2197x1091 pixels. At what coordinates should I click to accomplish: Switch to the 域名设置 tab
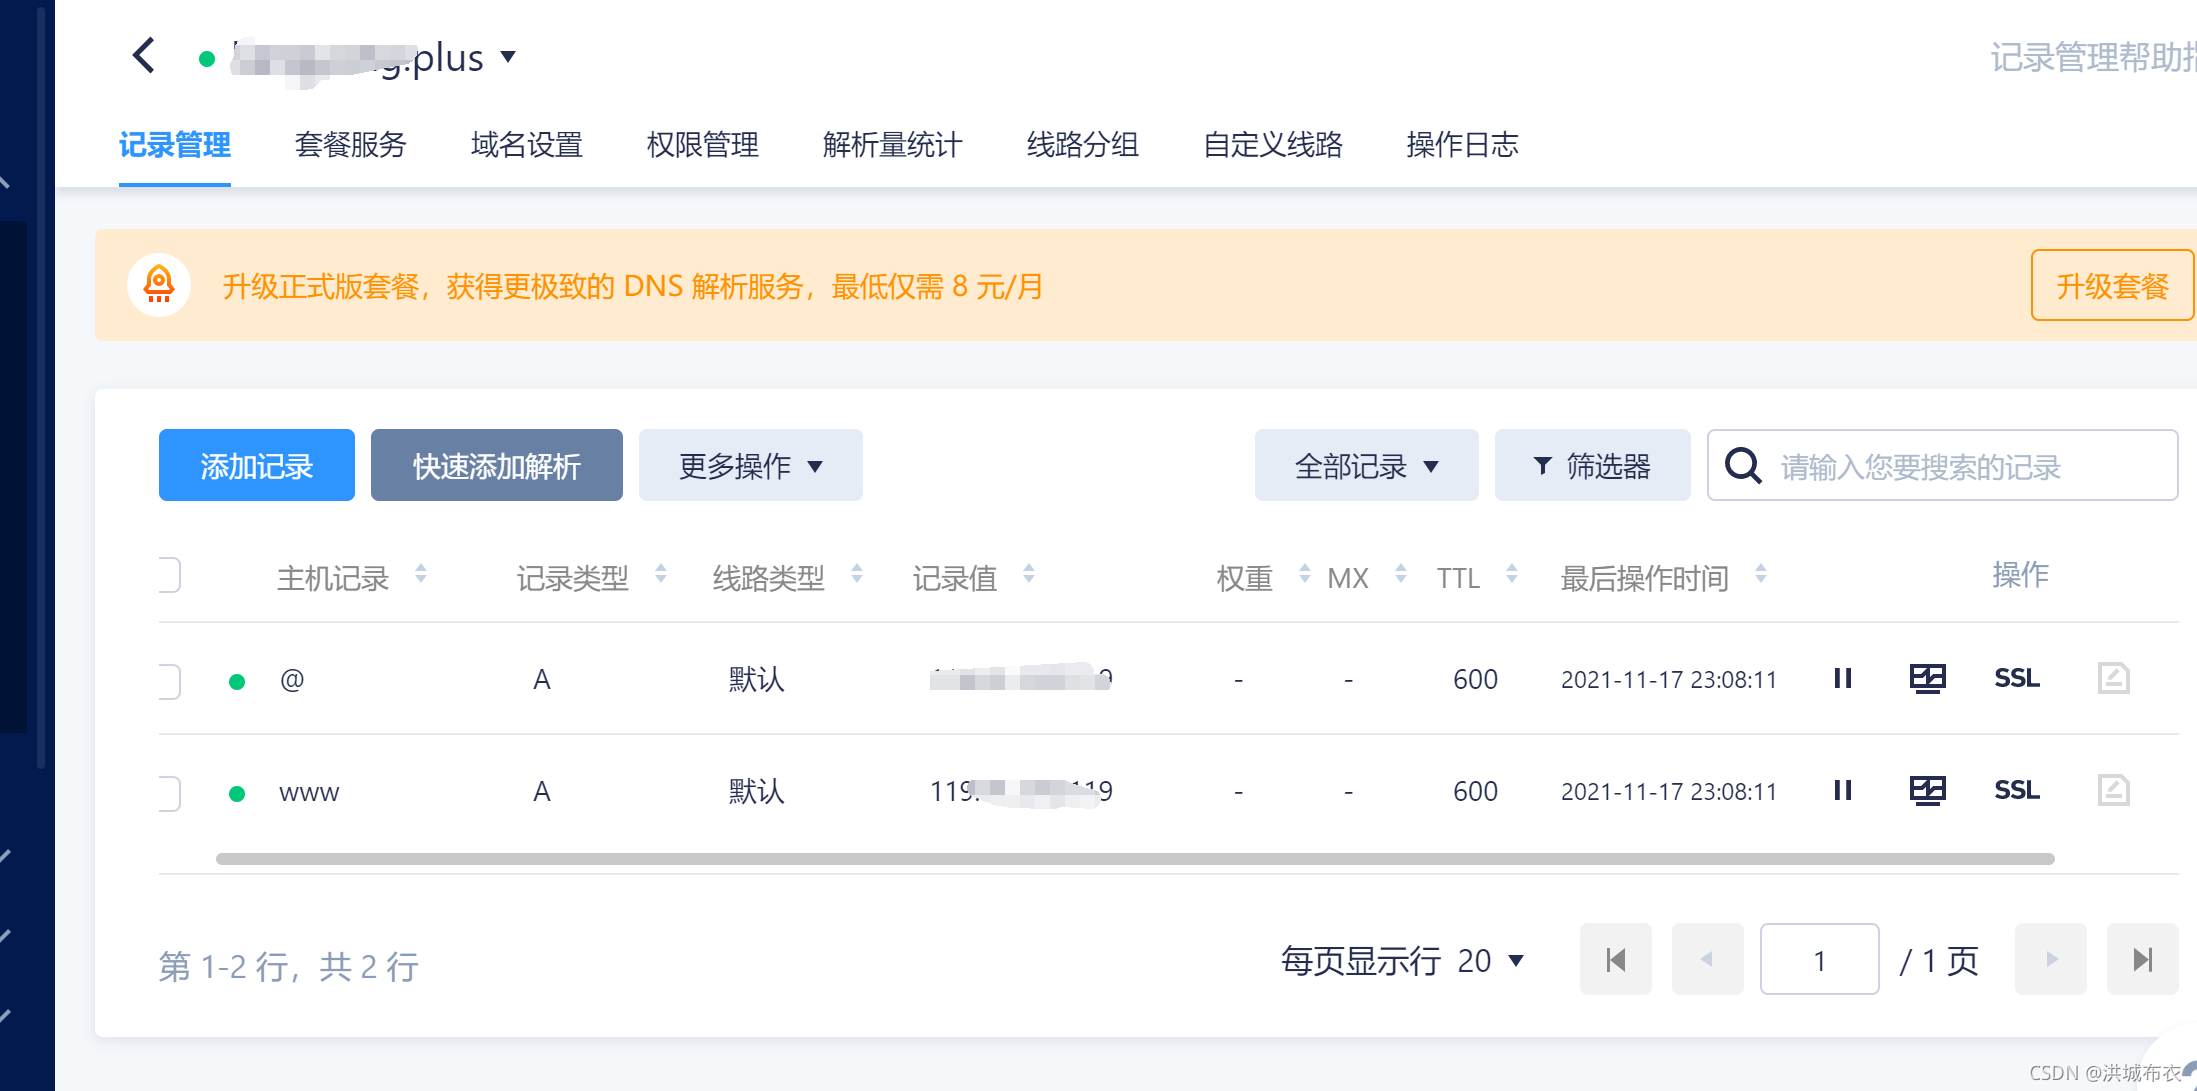pyautogui.click(x=526, y=146)
